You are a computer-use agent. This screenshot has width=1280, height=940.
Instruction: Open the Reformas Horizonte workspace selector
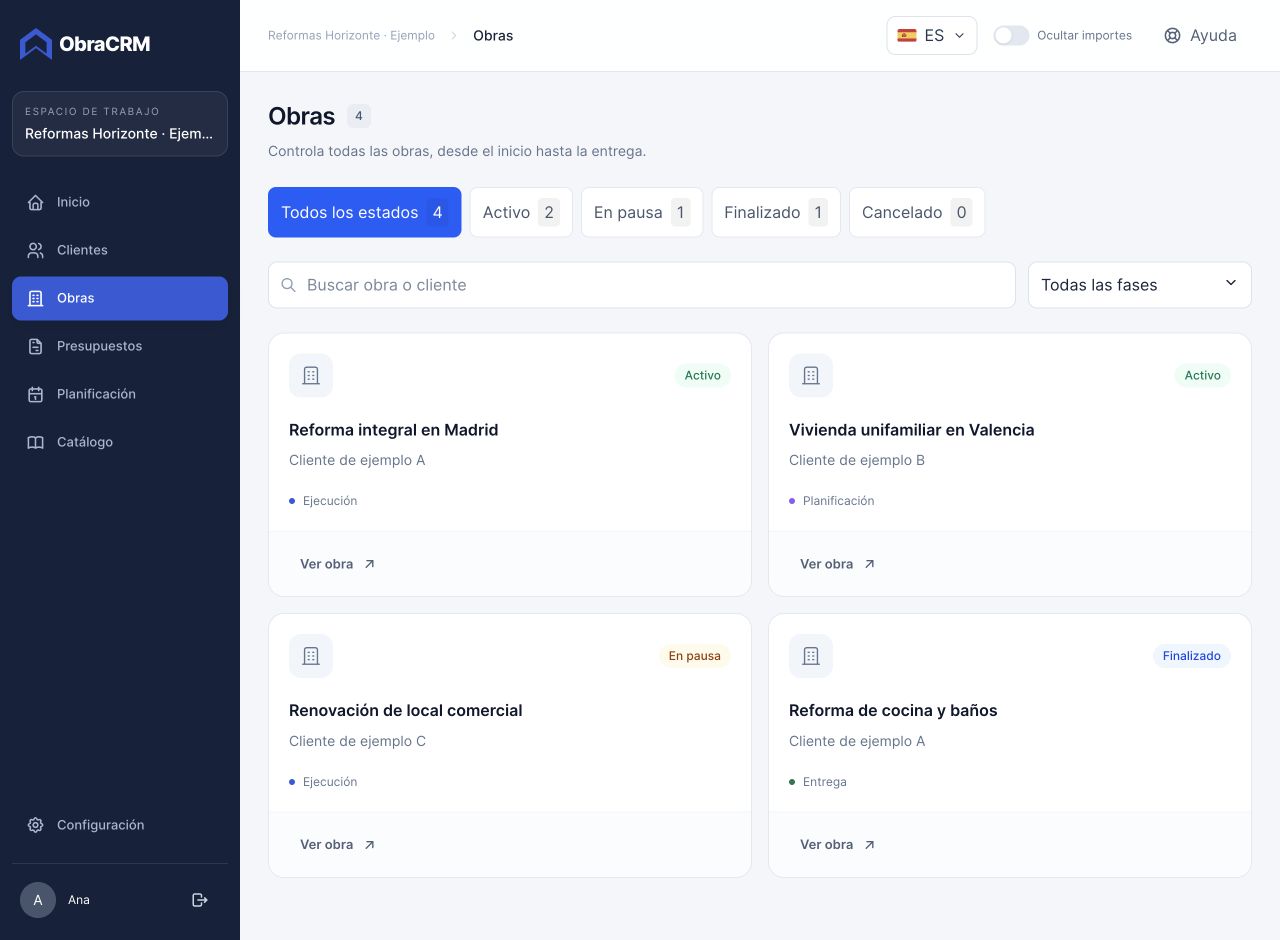[120, 124]
